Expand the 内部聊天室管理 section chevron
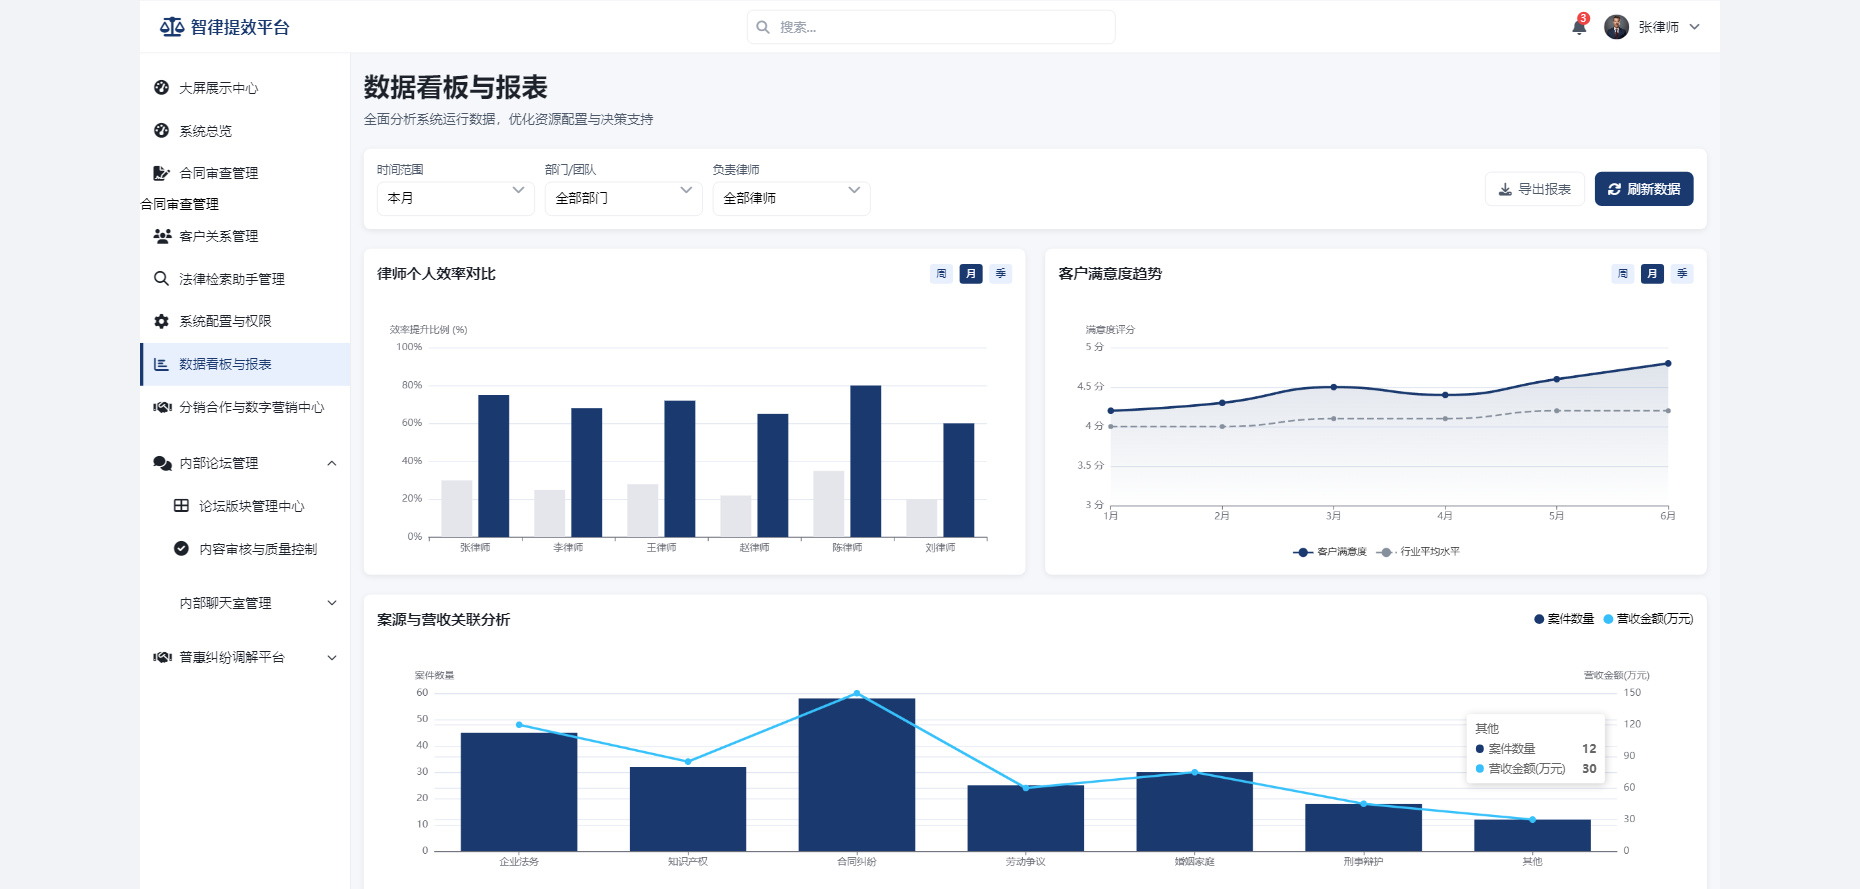Image resolution: width=1860 pixels, height=889 pixels. [332, 603]
